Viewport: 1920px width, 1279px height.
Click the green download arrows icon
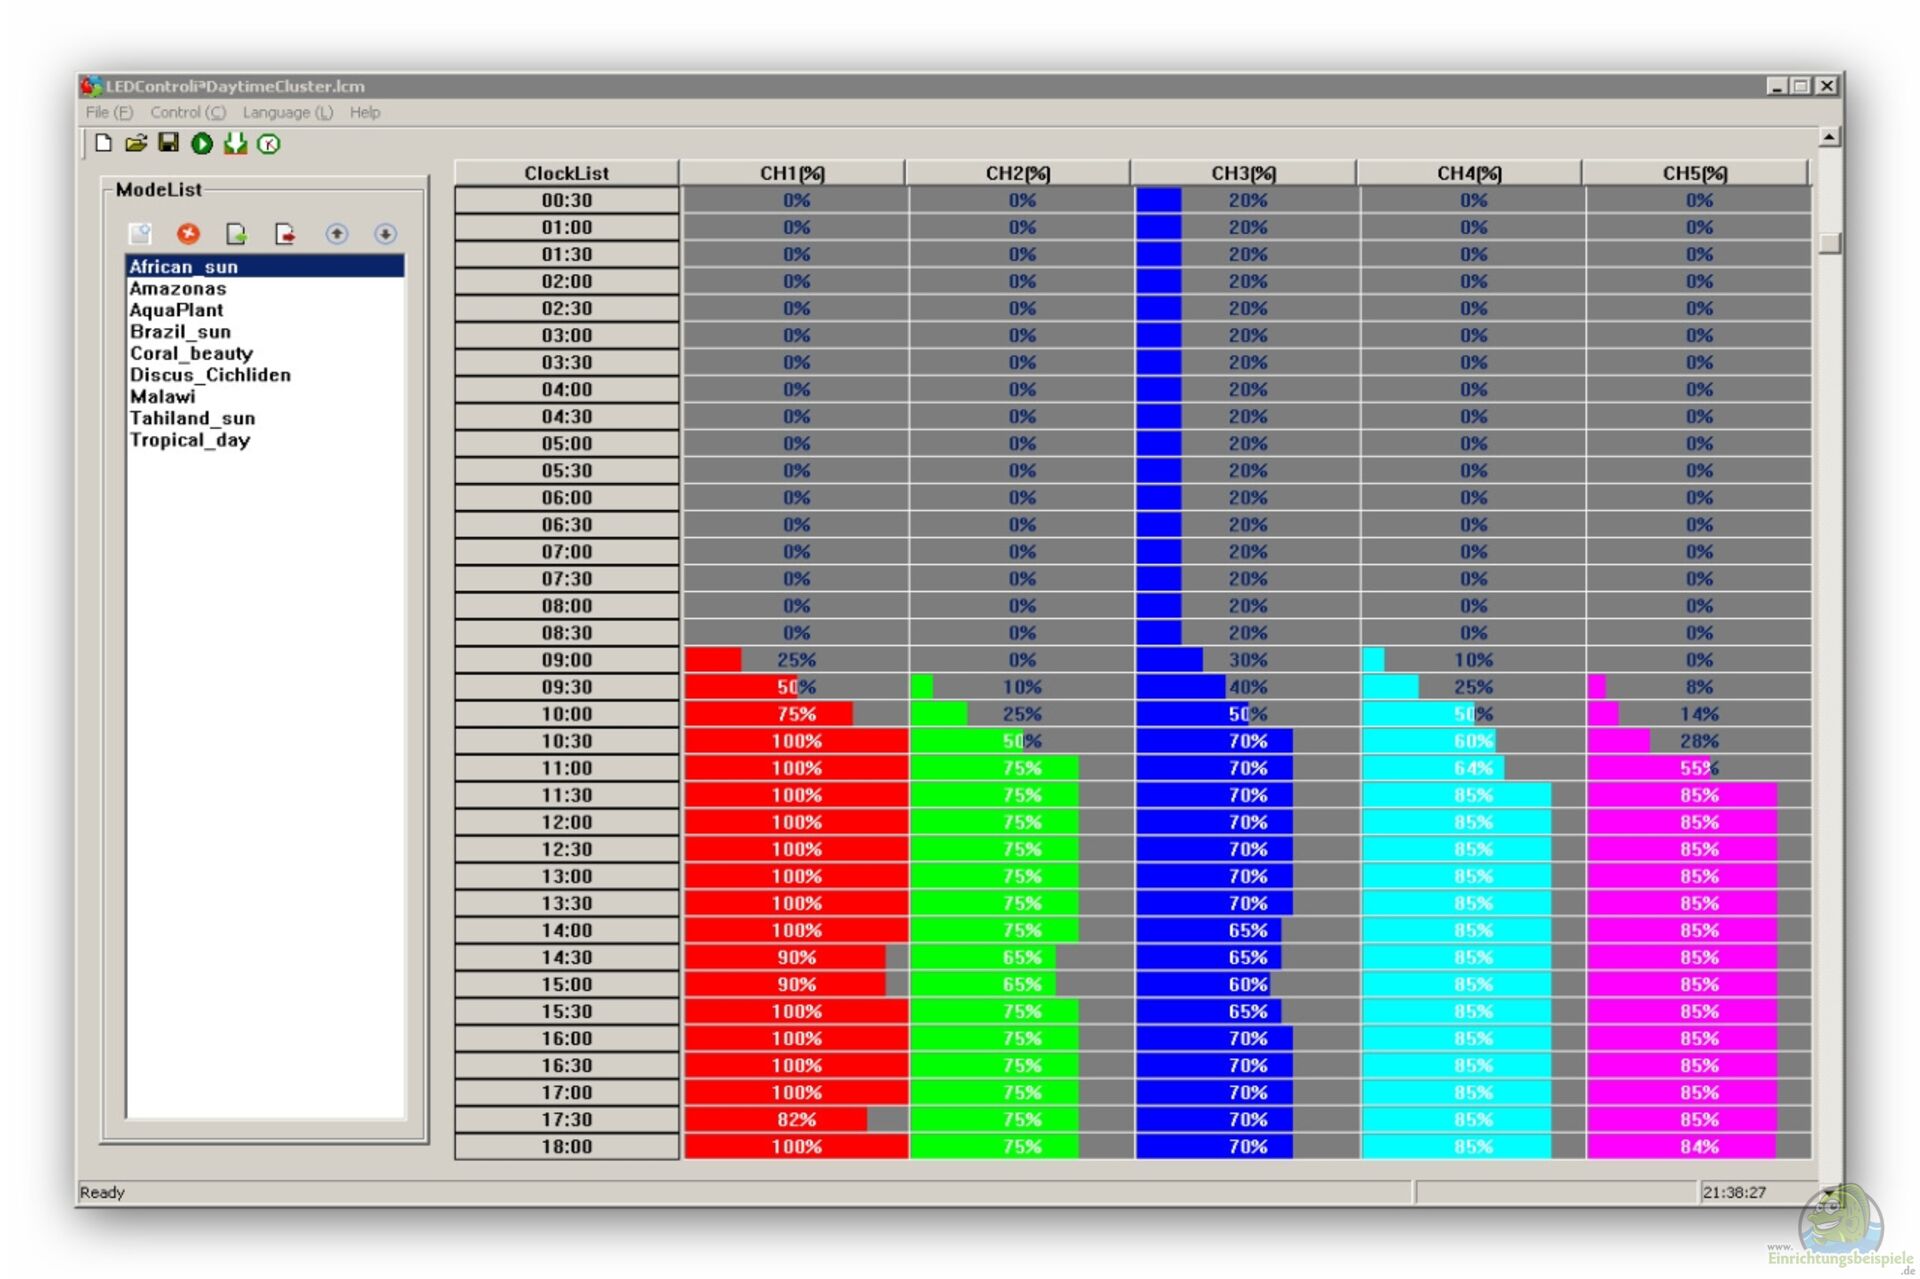point(235,144)
